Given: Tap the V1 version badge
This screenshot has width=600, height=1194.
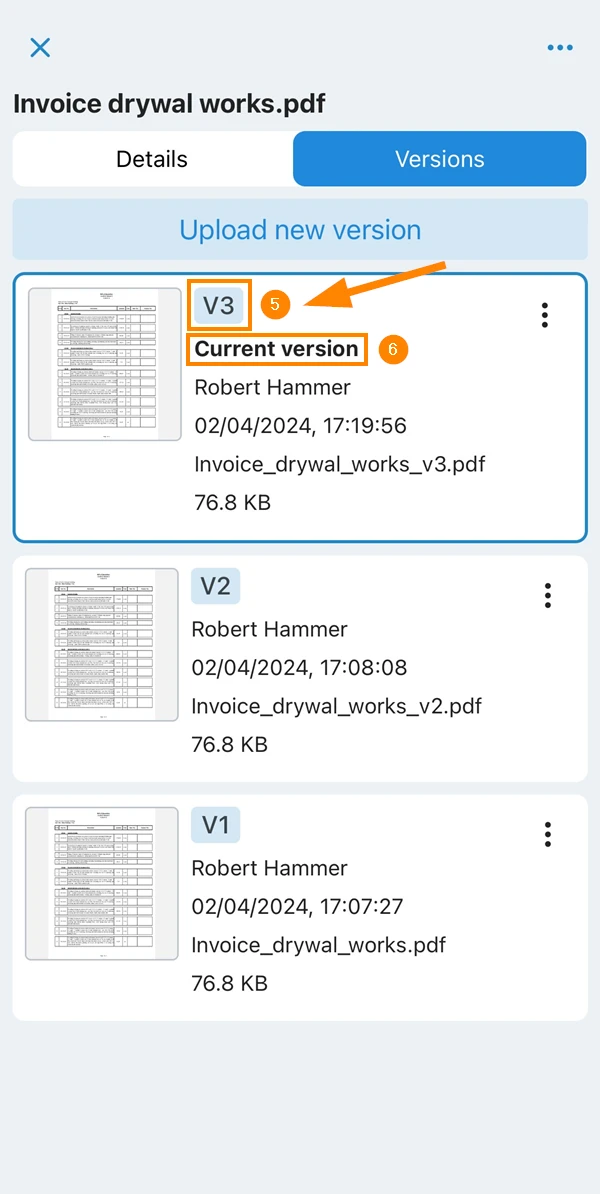Looking at the screenshot, I should pyautogui.click(x=215, y=825).
